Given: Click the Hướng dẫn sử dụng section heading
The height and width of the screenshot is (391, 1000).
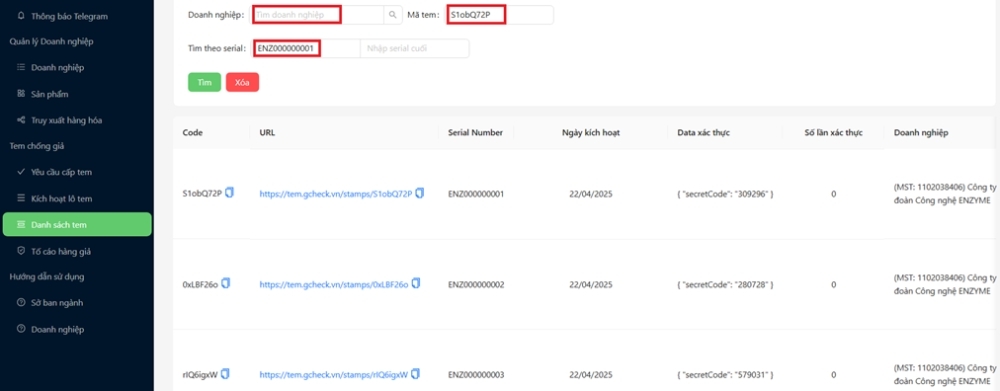Looking at the screenshot, I should pyautogui.click(x=47, y=277).
